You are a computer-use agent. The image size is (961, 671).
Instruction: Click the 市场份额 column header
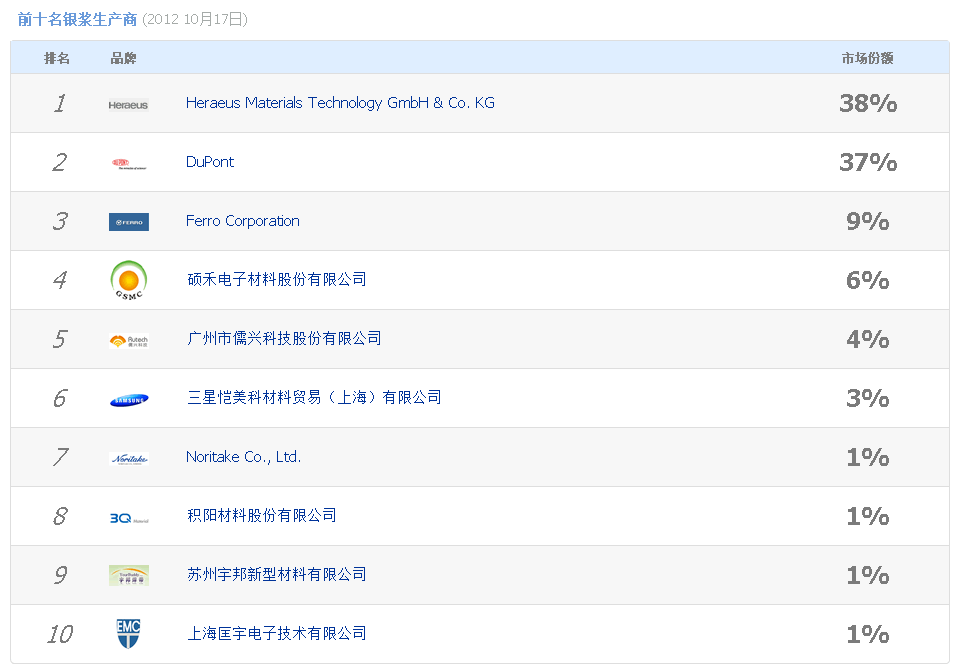tap(867, 58)
